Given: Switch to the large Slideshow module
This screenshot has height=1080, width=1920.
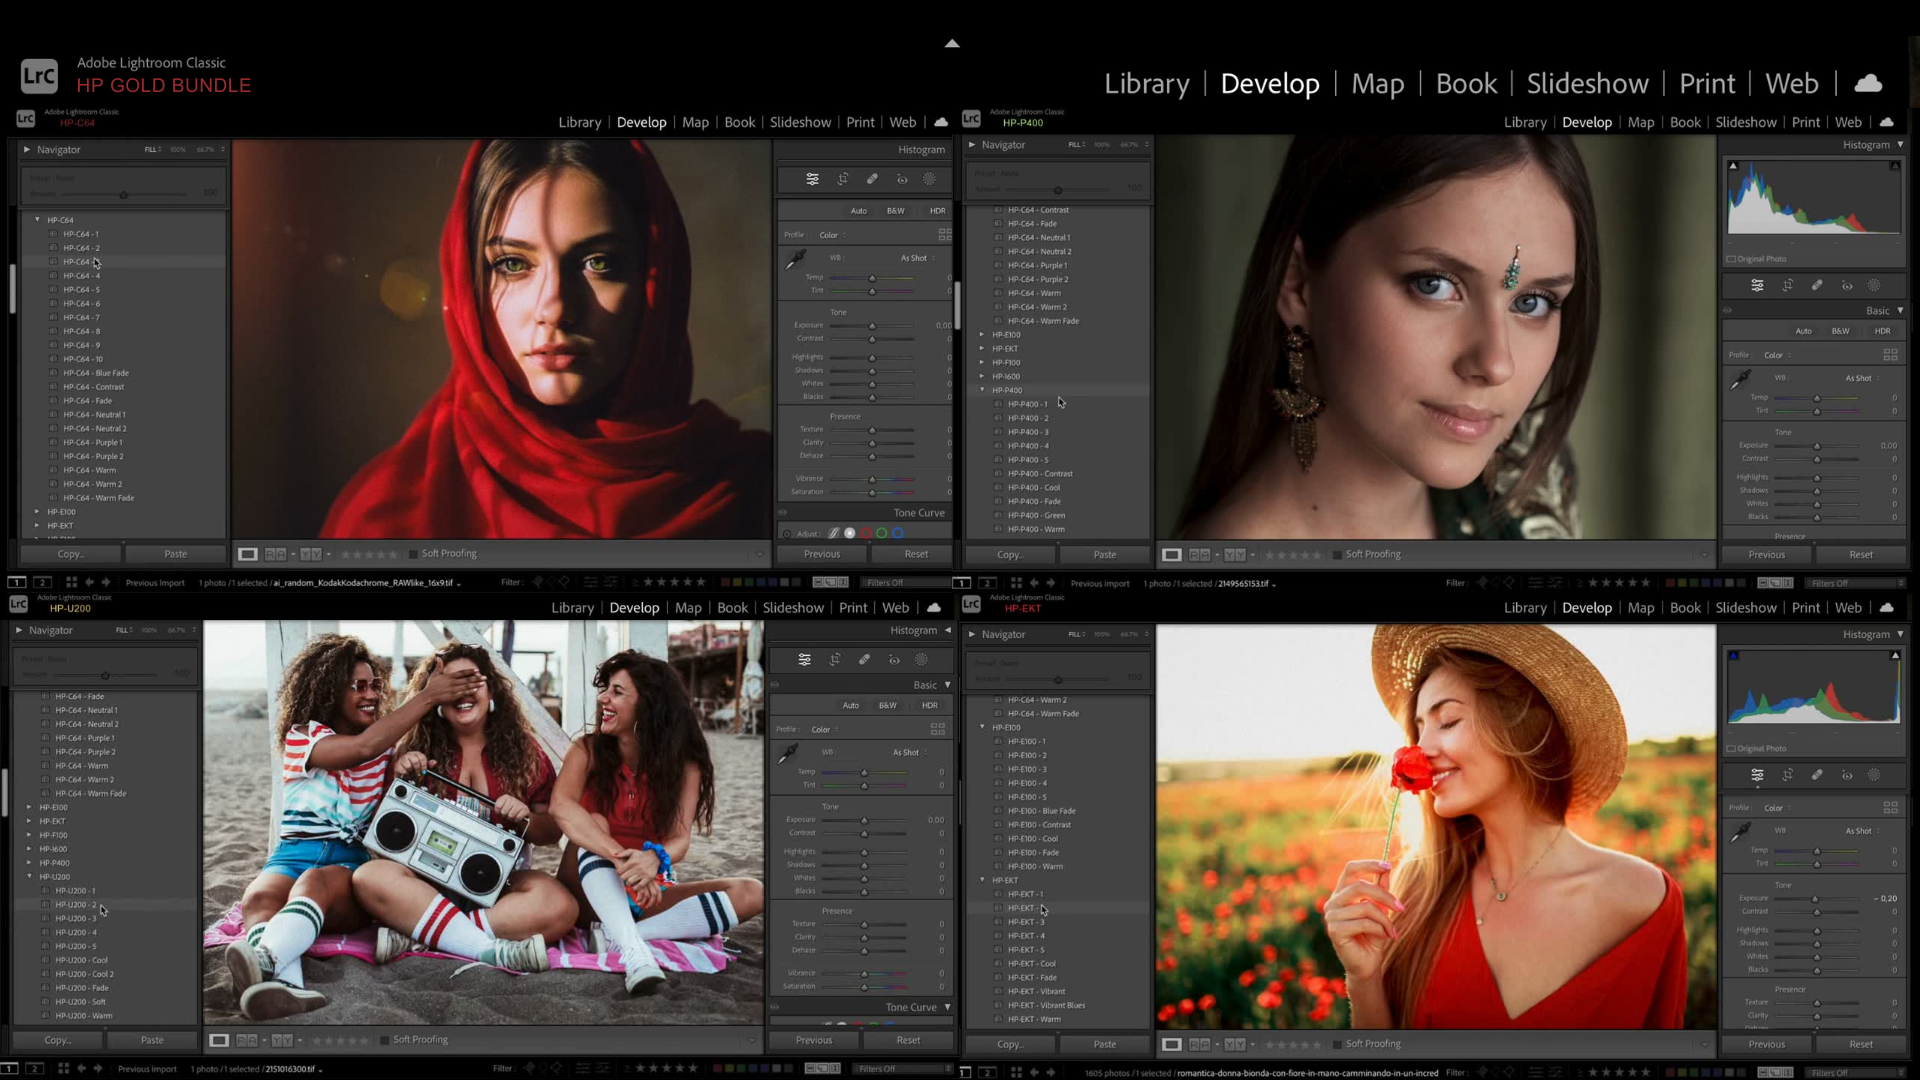Looking at the screenshot, I should [x=1587, y=84].
